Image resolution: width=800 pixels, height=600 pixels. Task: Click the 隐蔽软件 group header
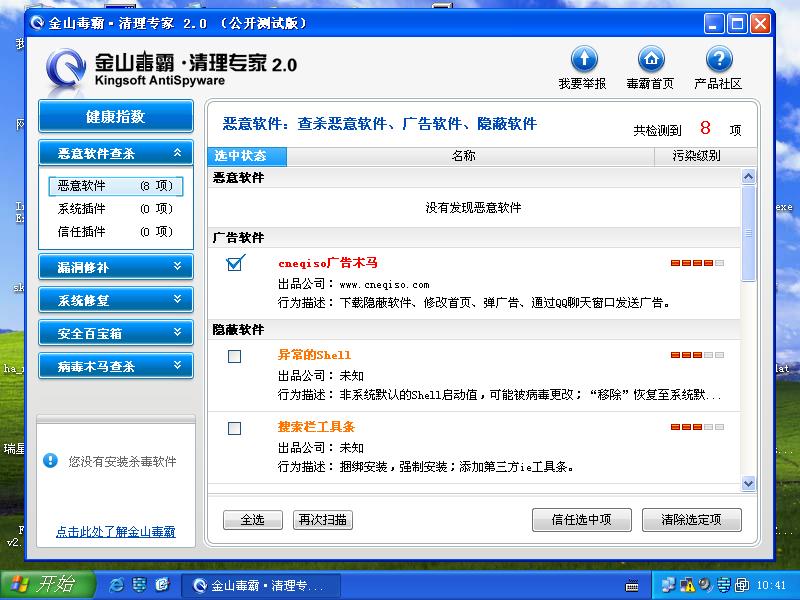coord(474,330)
